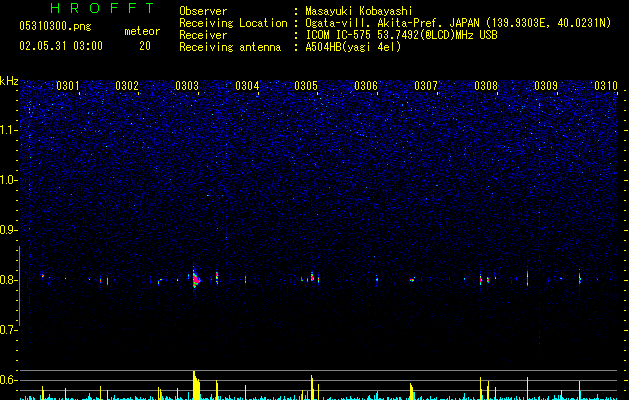Image resolution: width=629 pixels, height=400 pixels.
Task: Click the large red meteor echo at 0303
Action: click(x=196, y=280)
